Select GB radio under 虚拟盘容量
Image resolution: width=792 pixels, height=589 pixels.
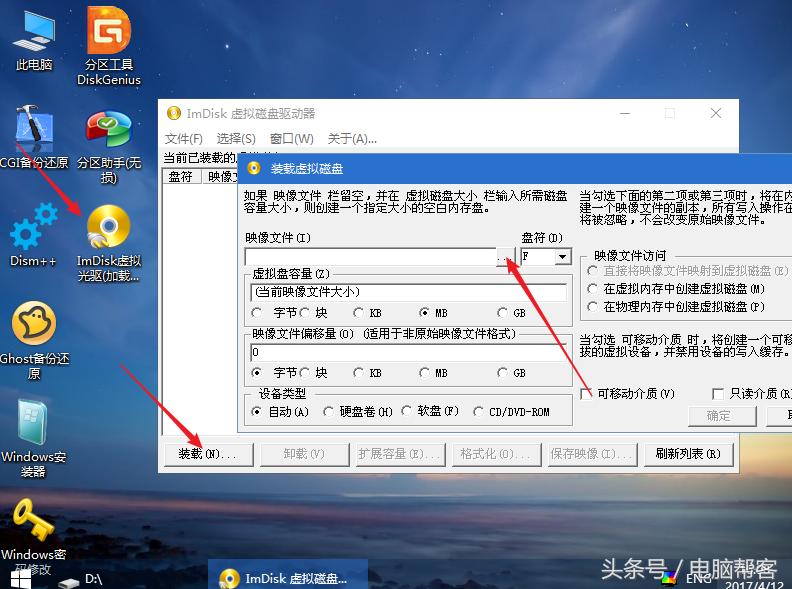pyautogui.click(x=503, y=313)
